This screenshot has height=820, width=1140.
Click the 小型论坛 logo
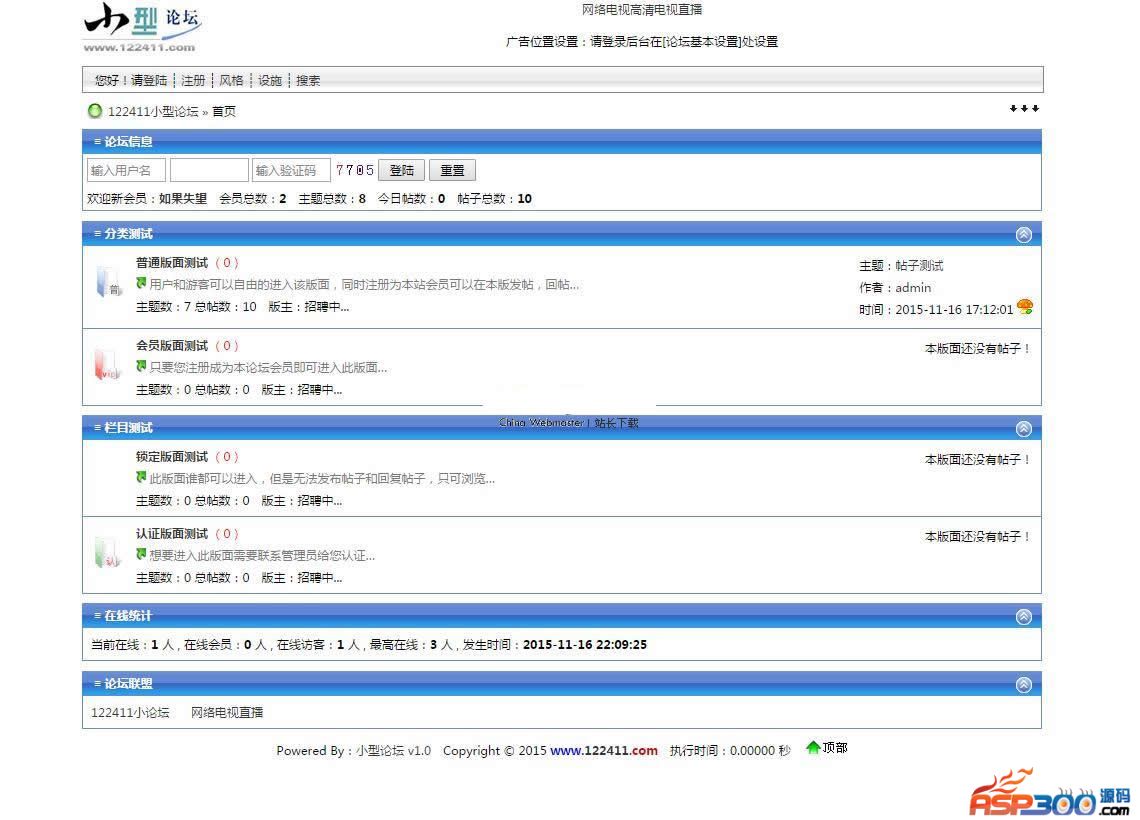pos(142,27)
